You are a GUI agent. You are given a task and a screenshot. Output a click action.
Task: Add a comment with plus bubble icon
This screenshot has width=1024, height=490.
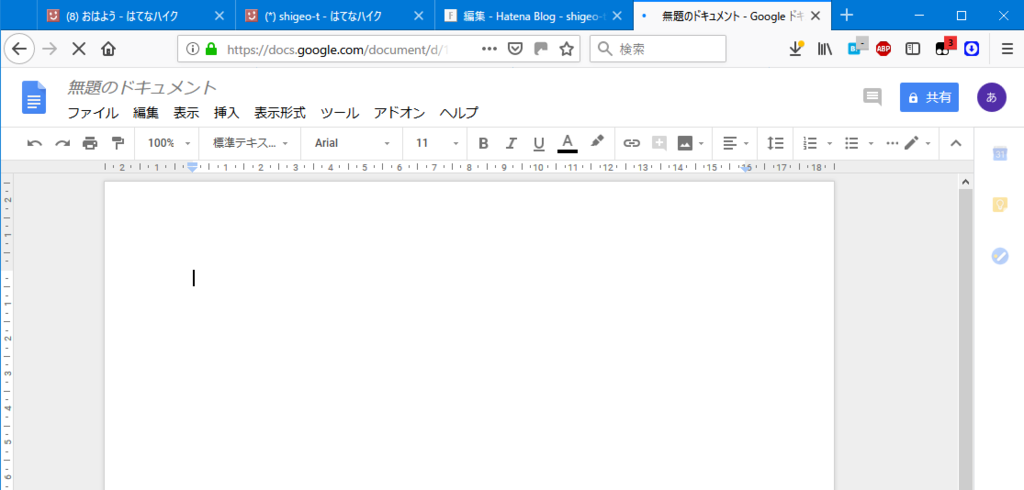coord(659,143)
